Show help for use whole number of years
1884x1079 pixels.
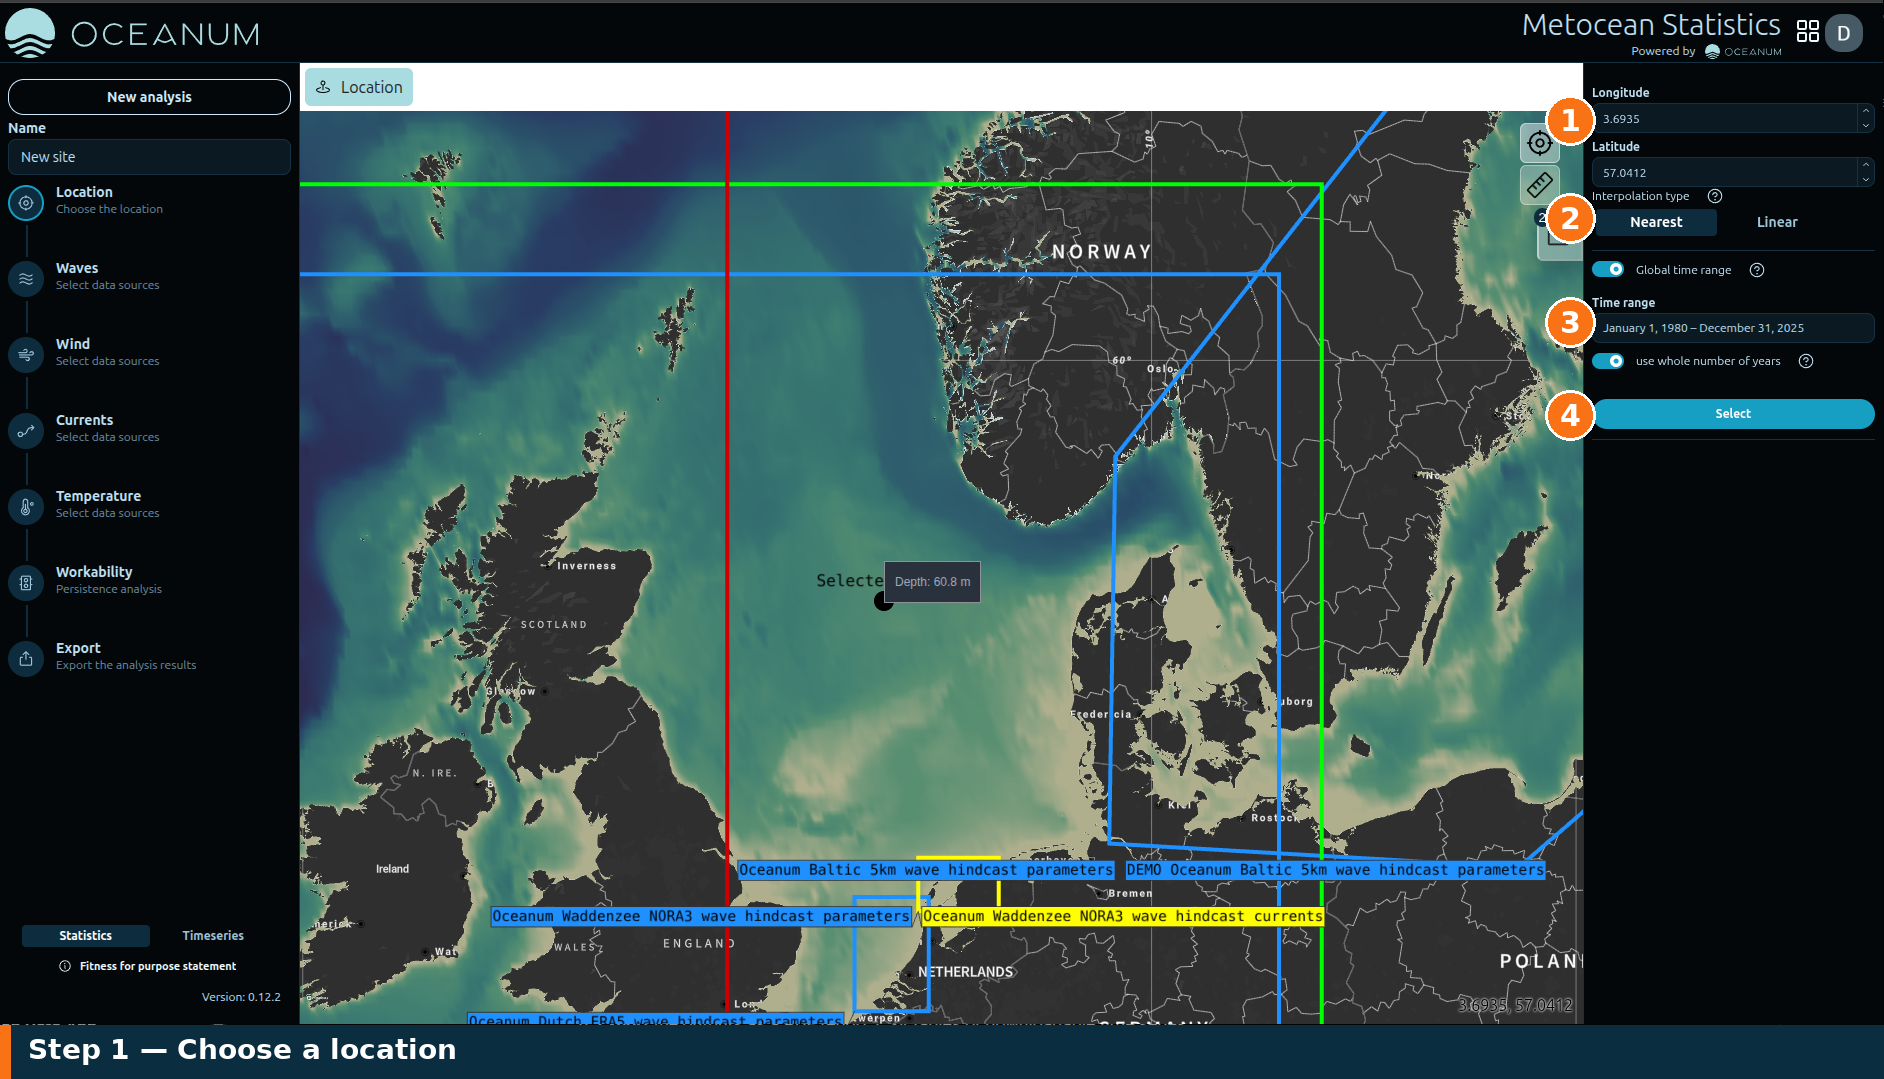point(1806,361)
